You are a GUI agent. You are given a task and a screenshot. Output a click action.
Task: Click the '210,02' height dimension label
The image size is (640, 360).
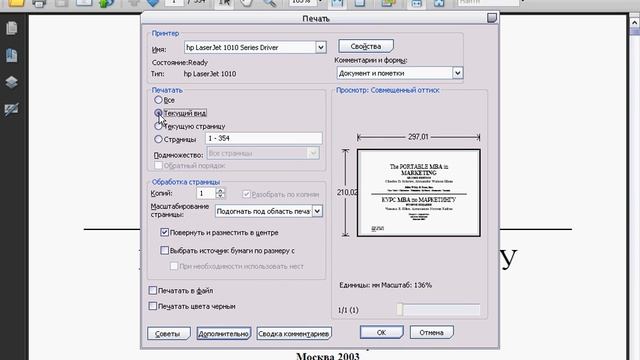point(347,192)
